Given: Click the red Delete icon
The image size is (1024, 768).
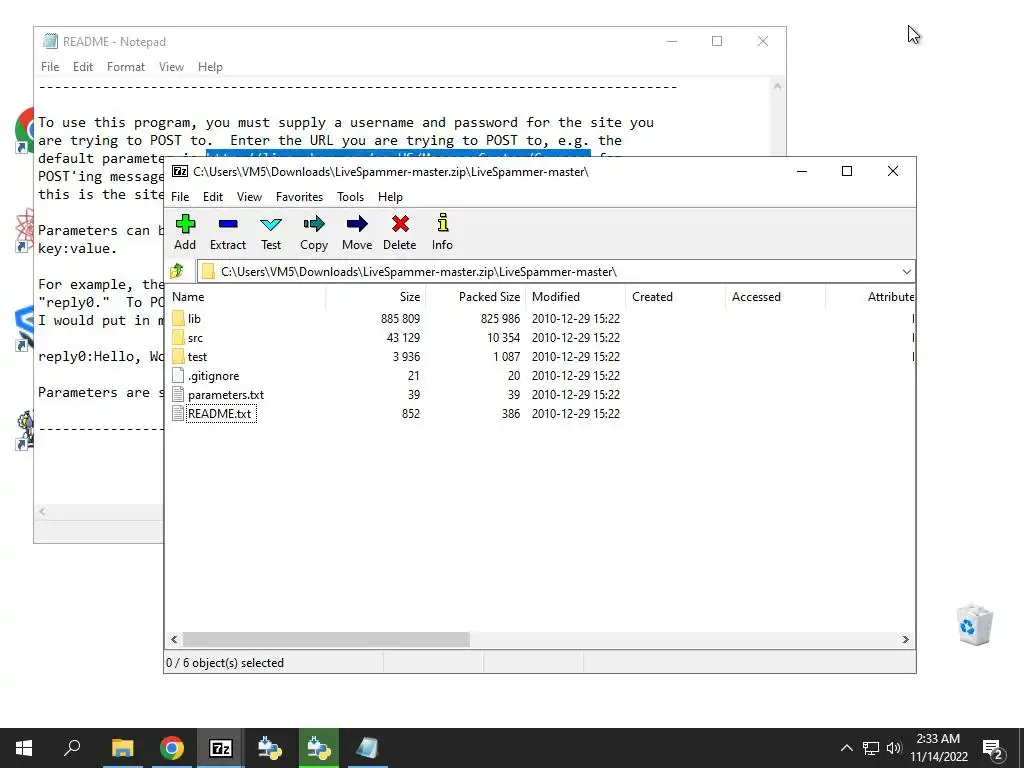Looking at the screenshot, I should click(x=400, y=224).
